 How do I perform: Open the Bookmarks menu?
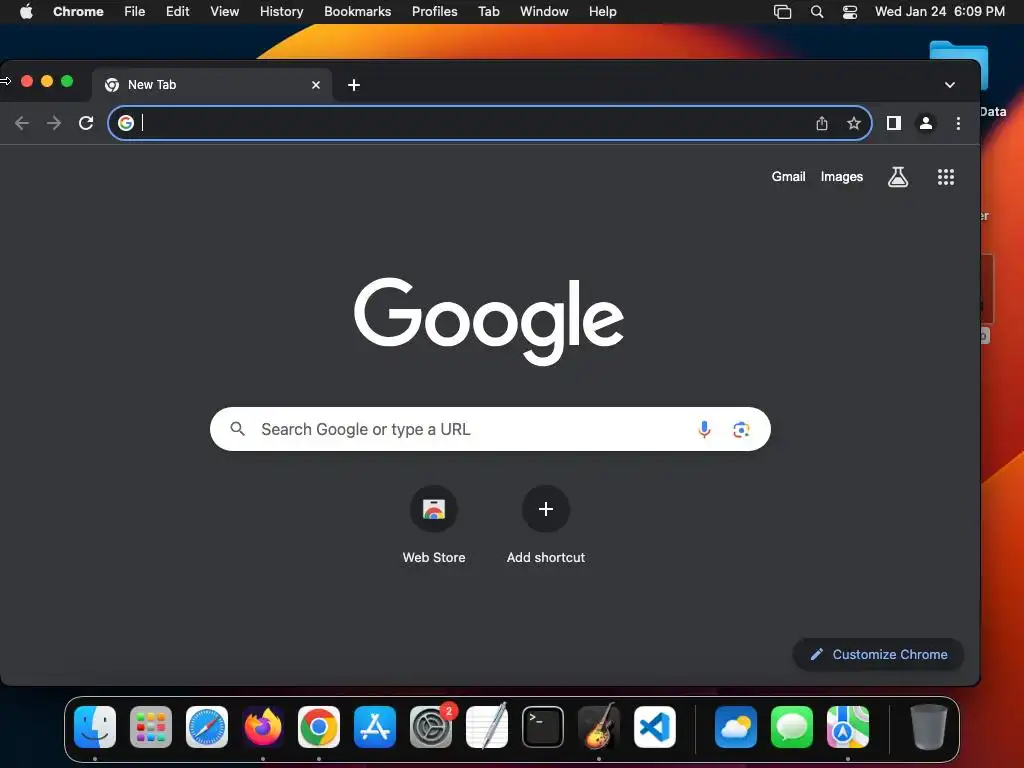[x=357, y=11]
